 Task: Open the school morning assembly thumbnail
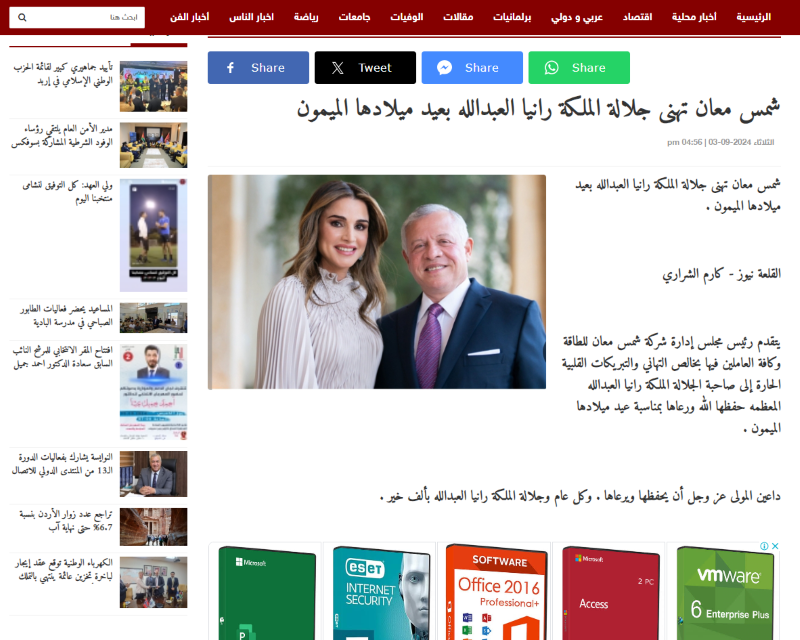tap(154, 317)
